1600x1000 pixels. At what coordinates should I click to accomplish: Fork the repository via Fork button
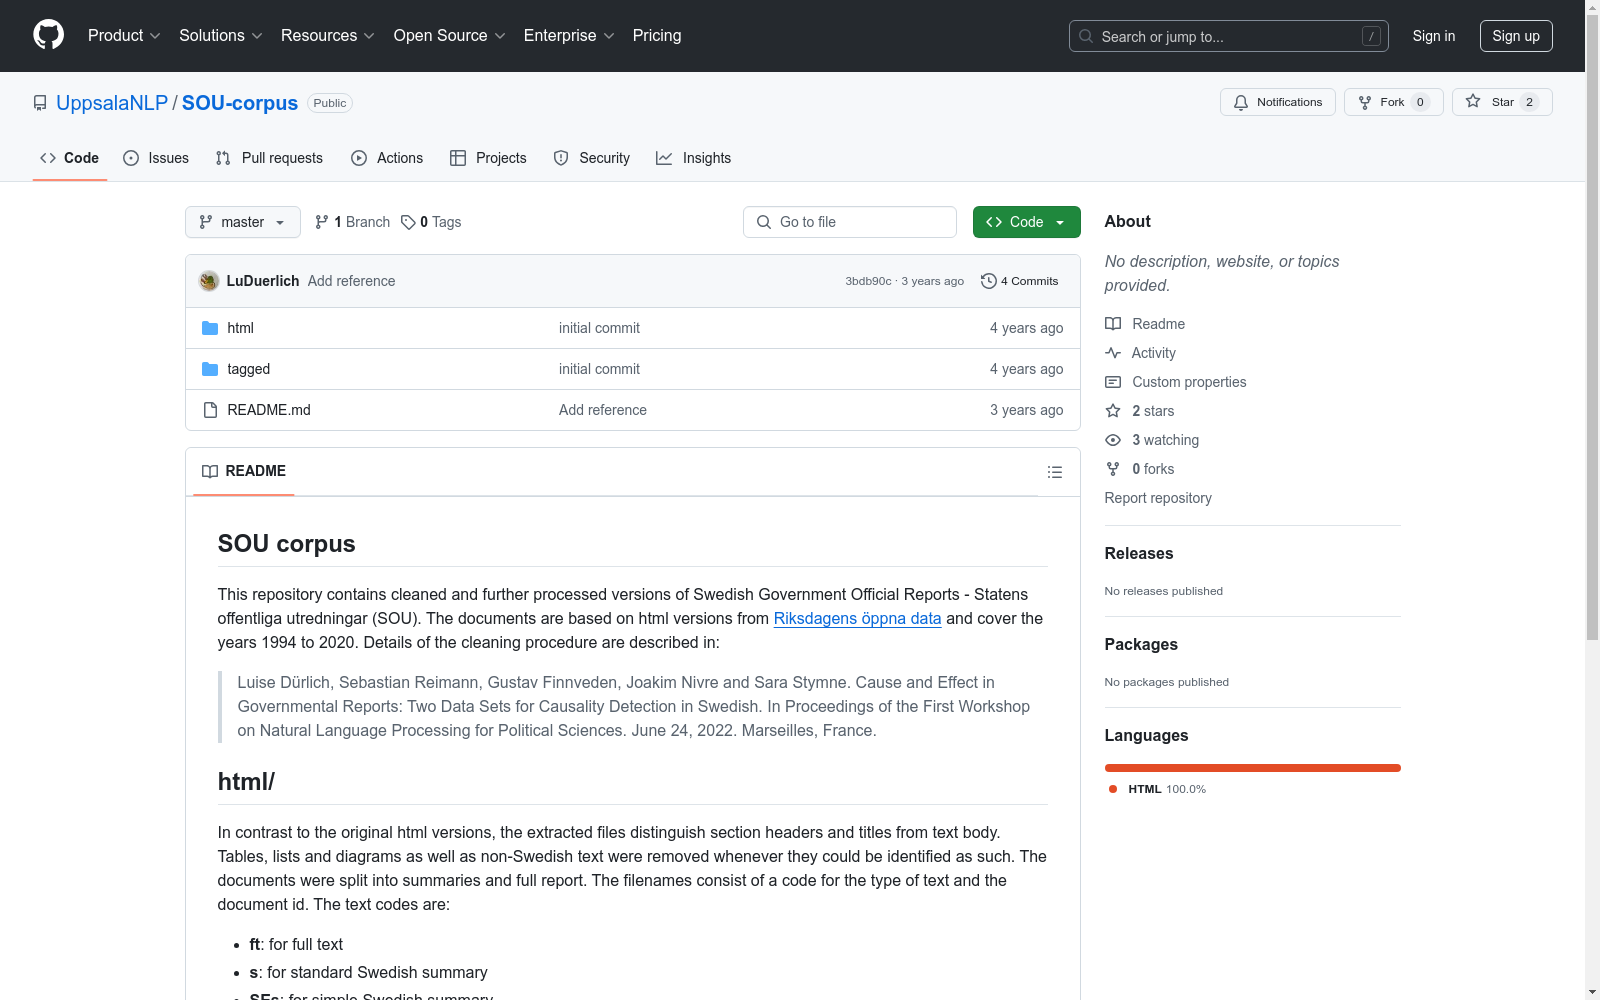coord(1393,102)
